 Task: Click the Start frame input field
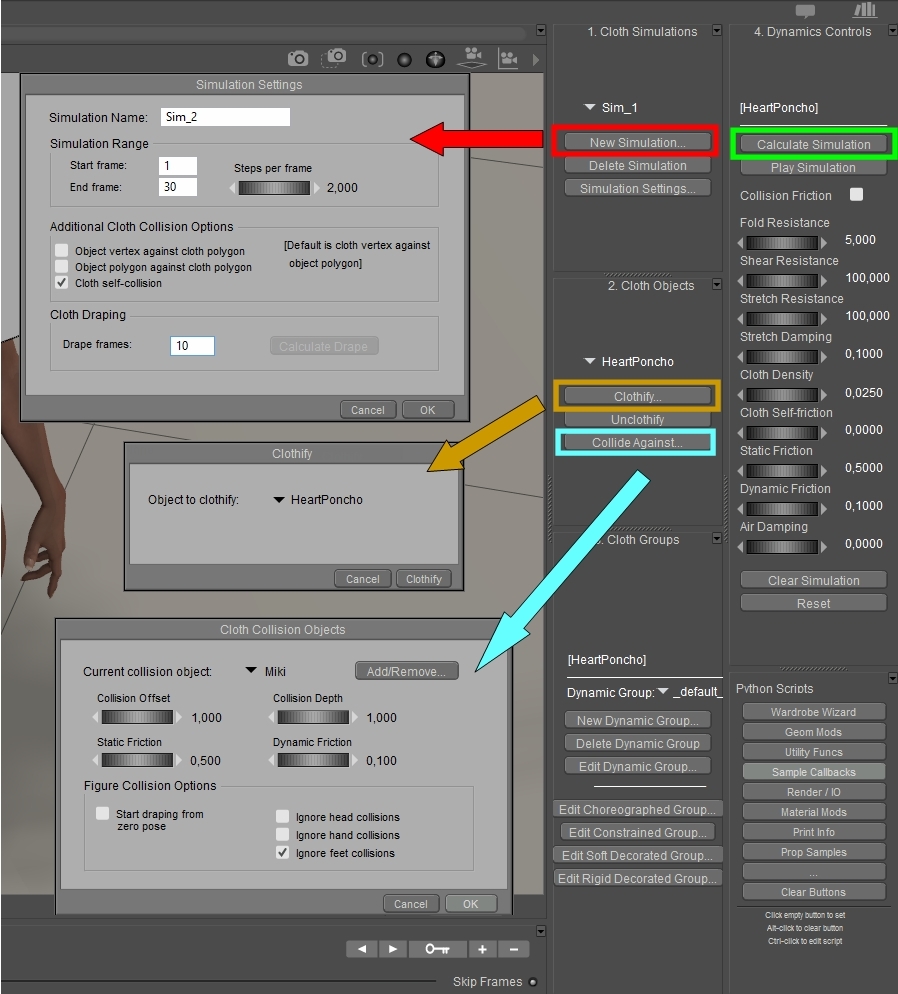click(x=177, y=166)
